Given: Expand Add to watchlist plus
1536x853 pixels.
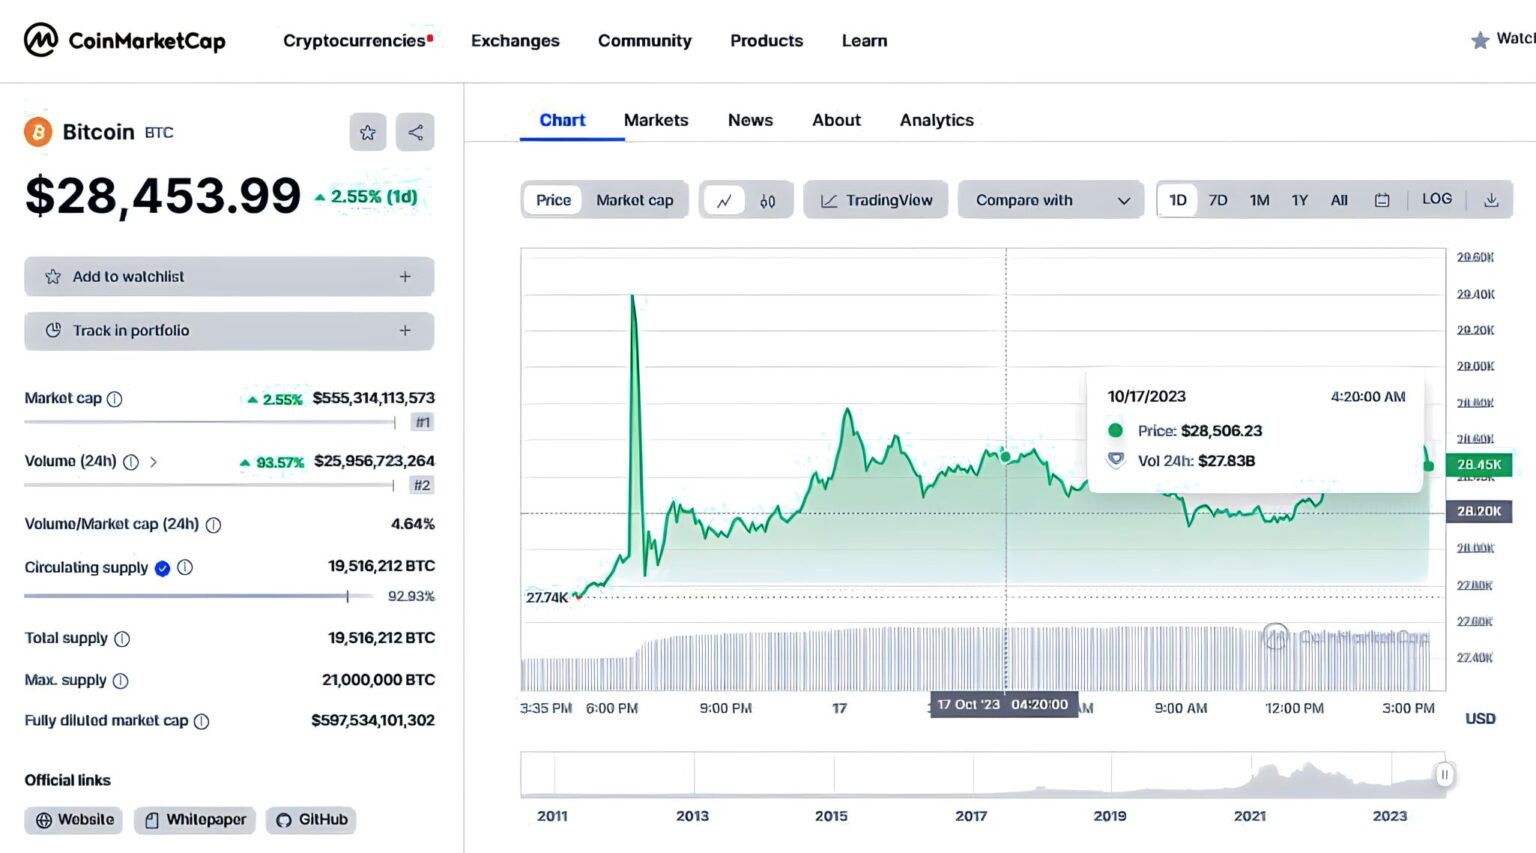Looking at the screenshot, I should coord(405,277).
